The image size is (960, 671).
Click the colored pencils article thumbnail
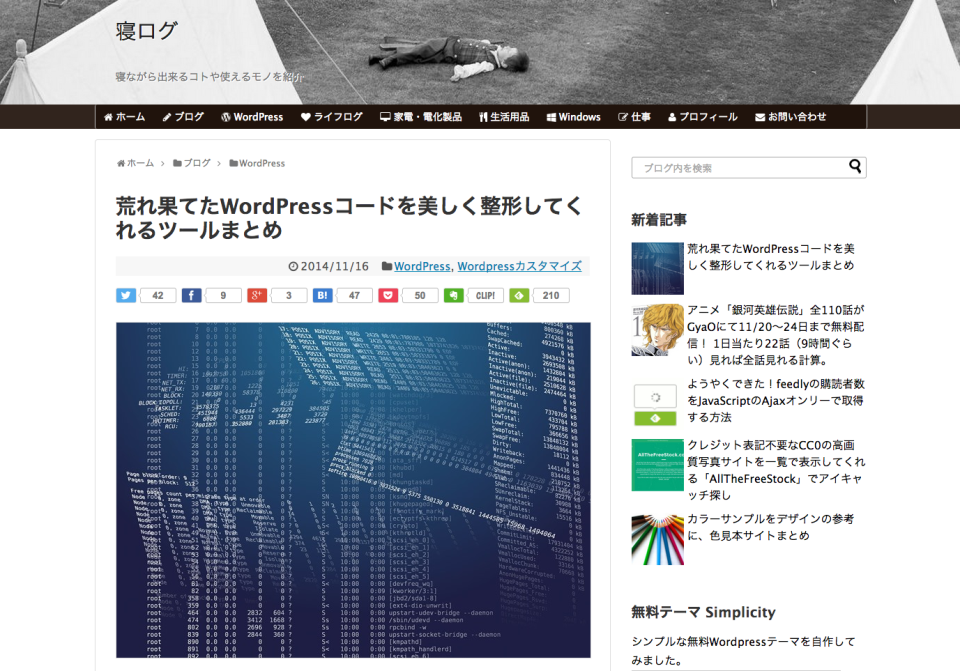(x=657, y=539)
